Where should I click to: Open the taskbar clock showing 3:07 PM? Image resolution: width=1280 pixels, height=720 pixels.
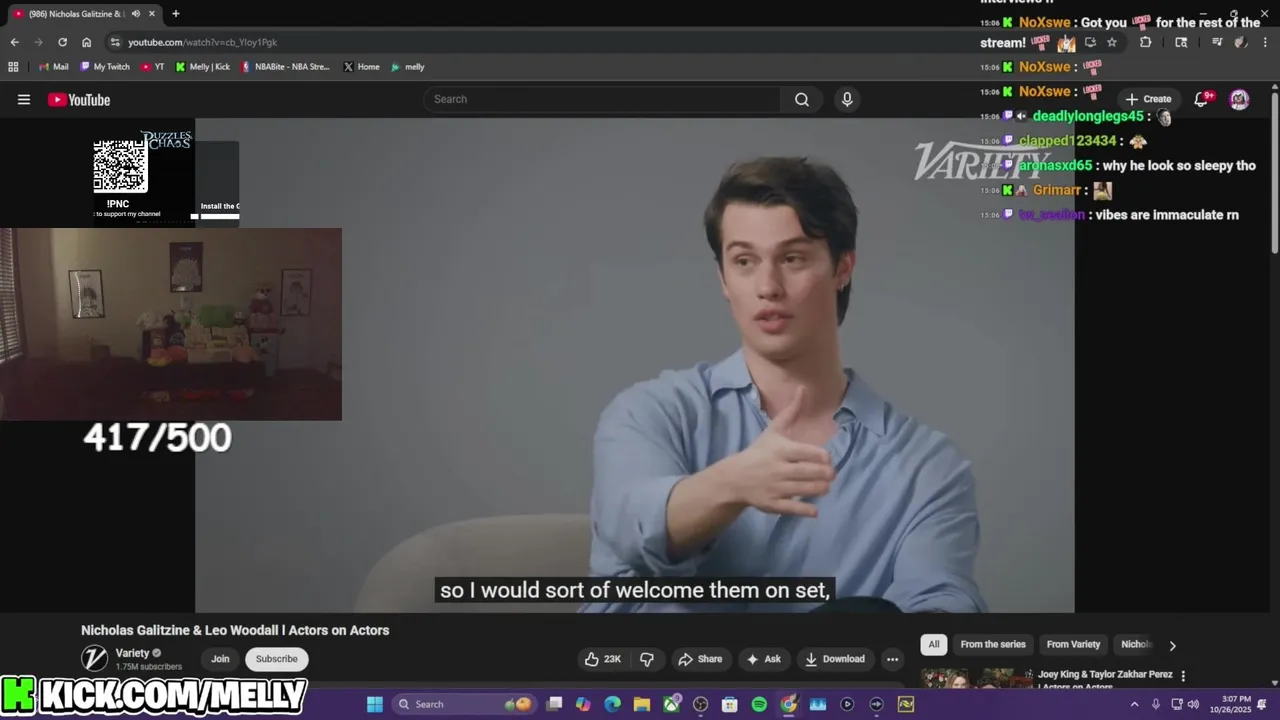click(1231, 704)
